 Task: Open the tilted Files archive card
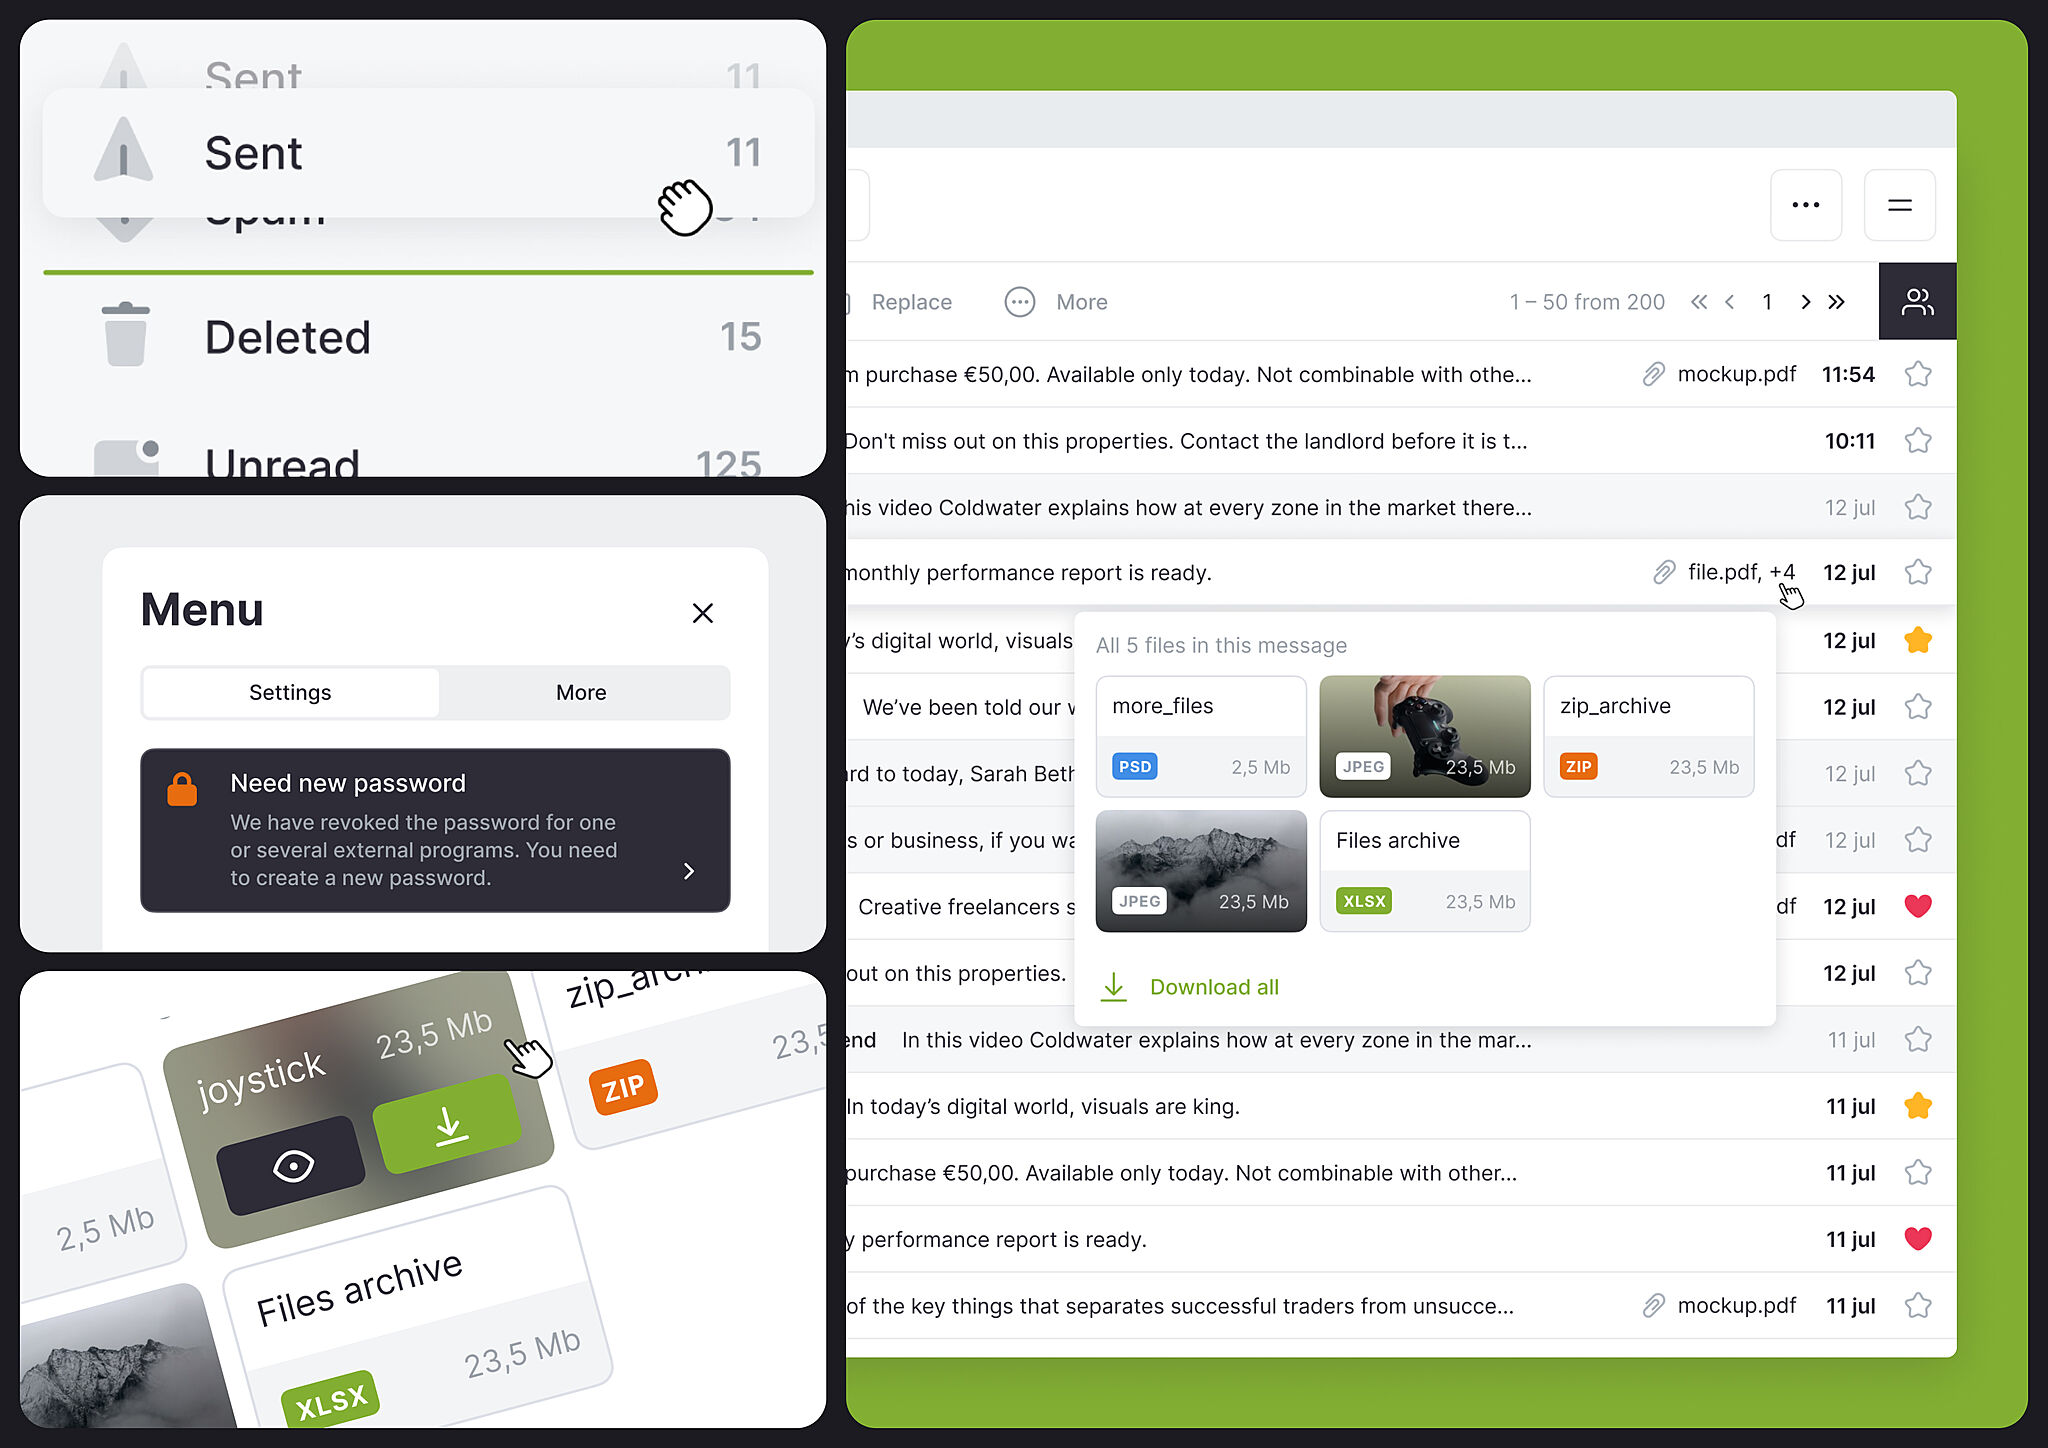(418, 1305)
